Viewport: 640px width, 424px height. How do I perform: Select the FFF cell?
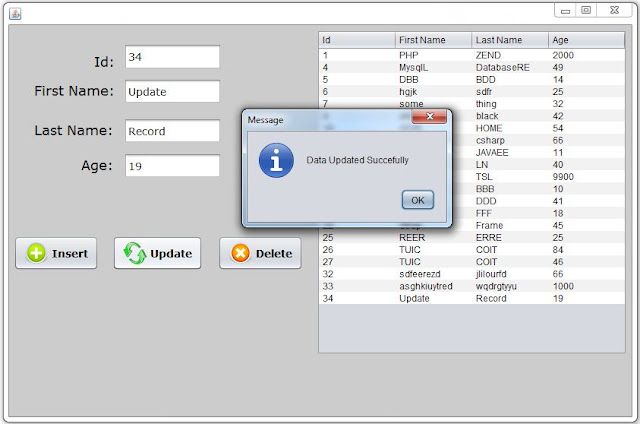[510, 213]
